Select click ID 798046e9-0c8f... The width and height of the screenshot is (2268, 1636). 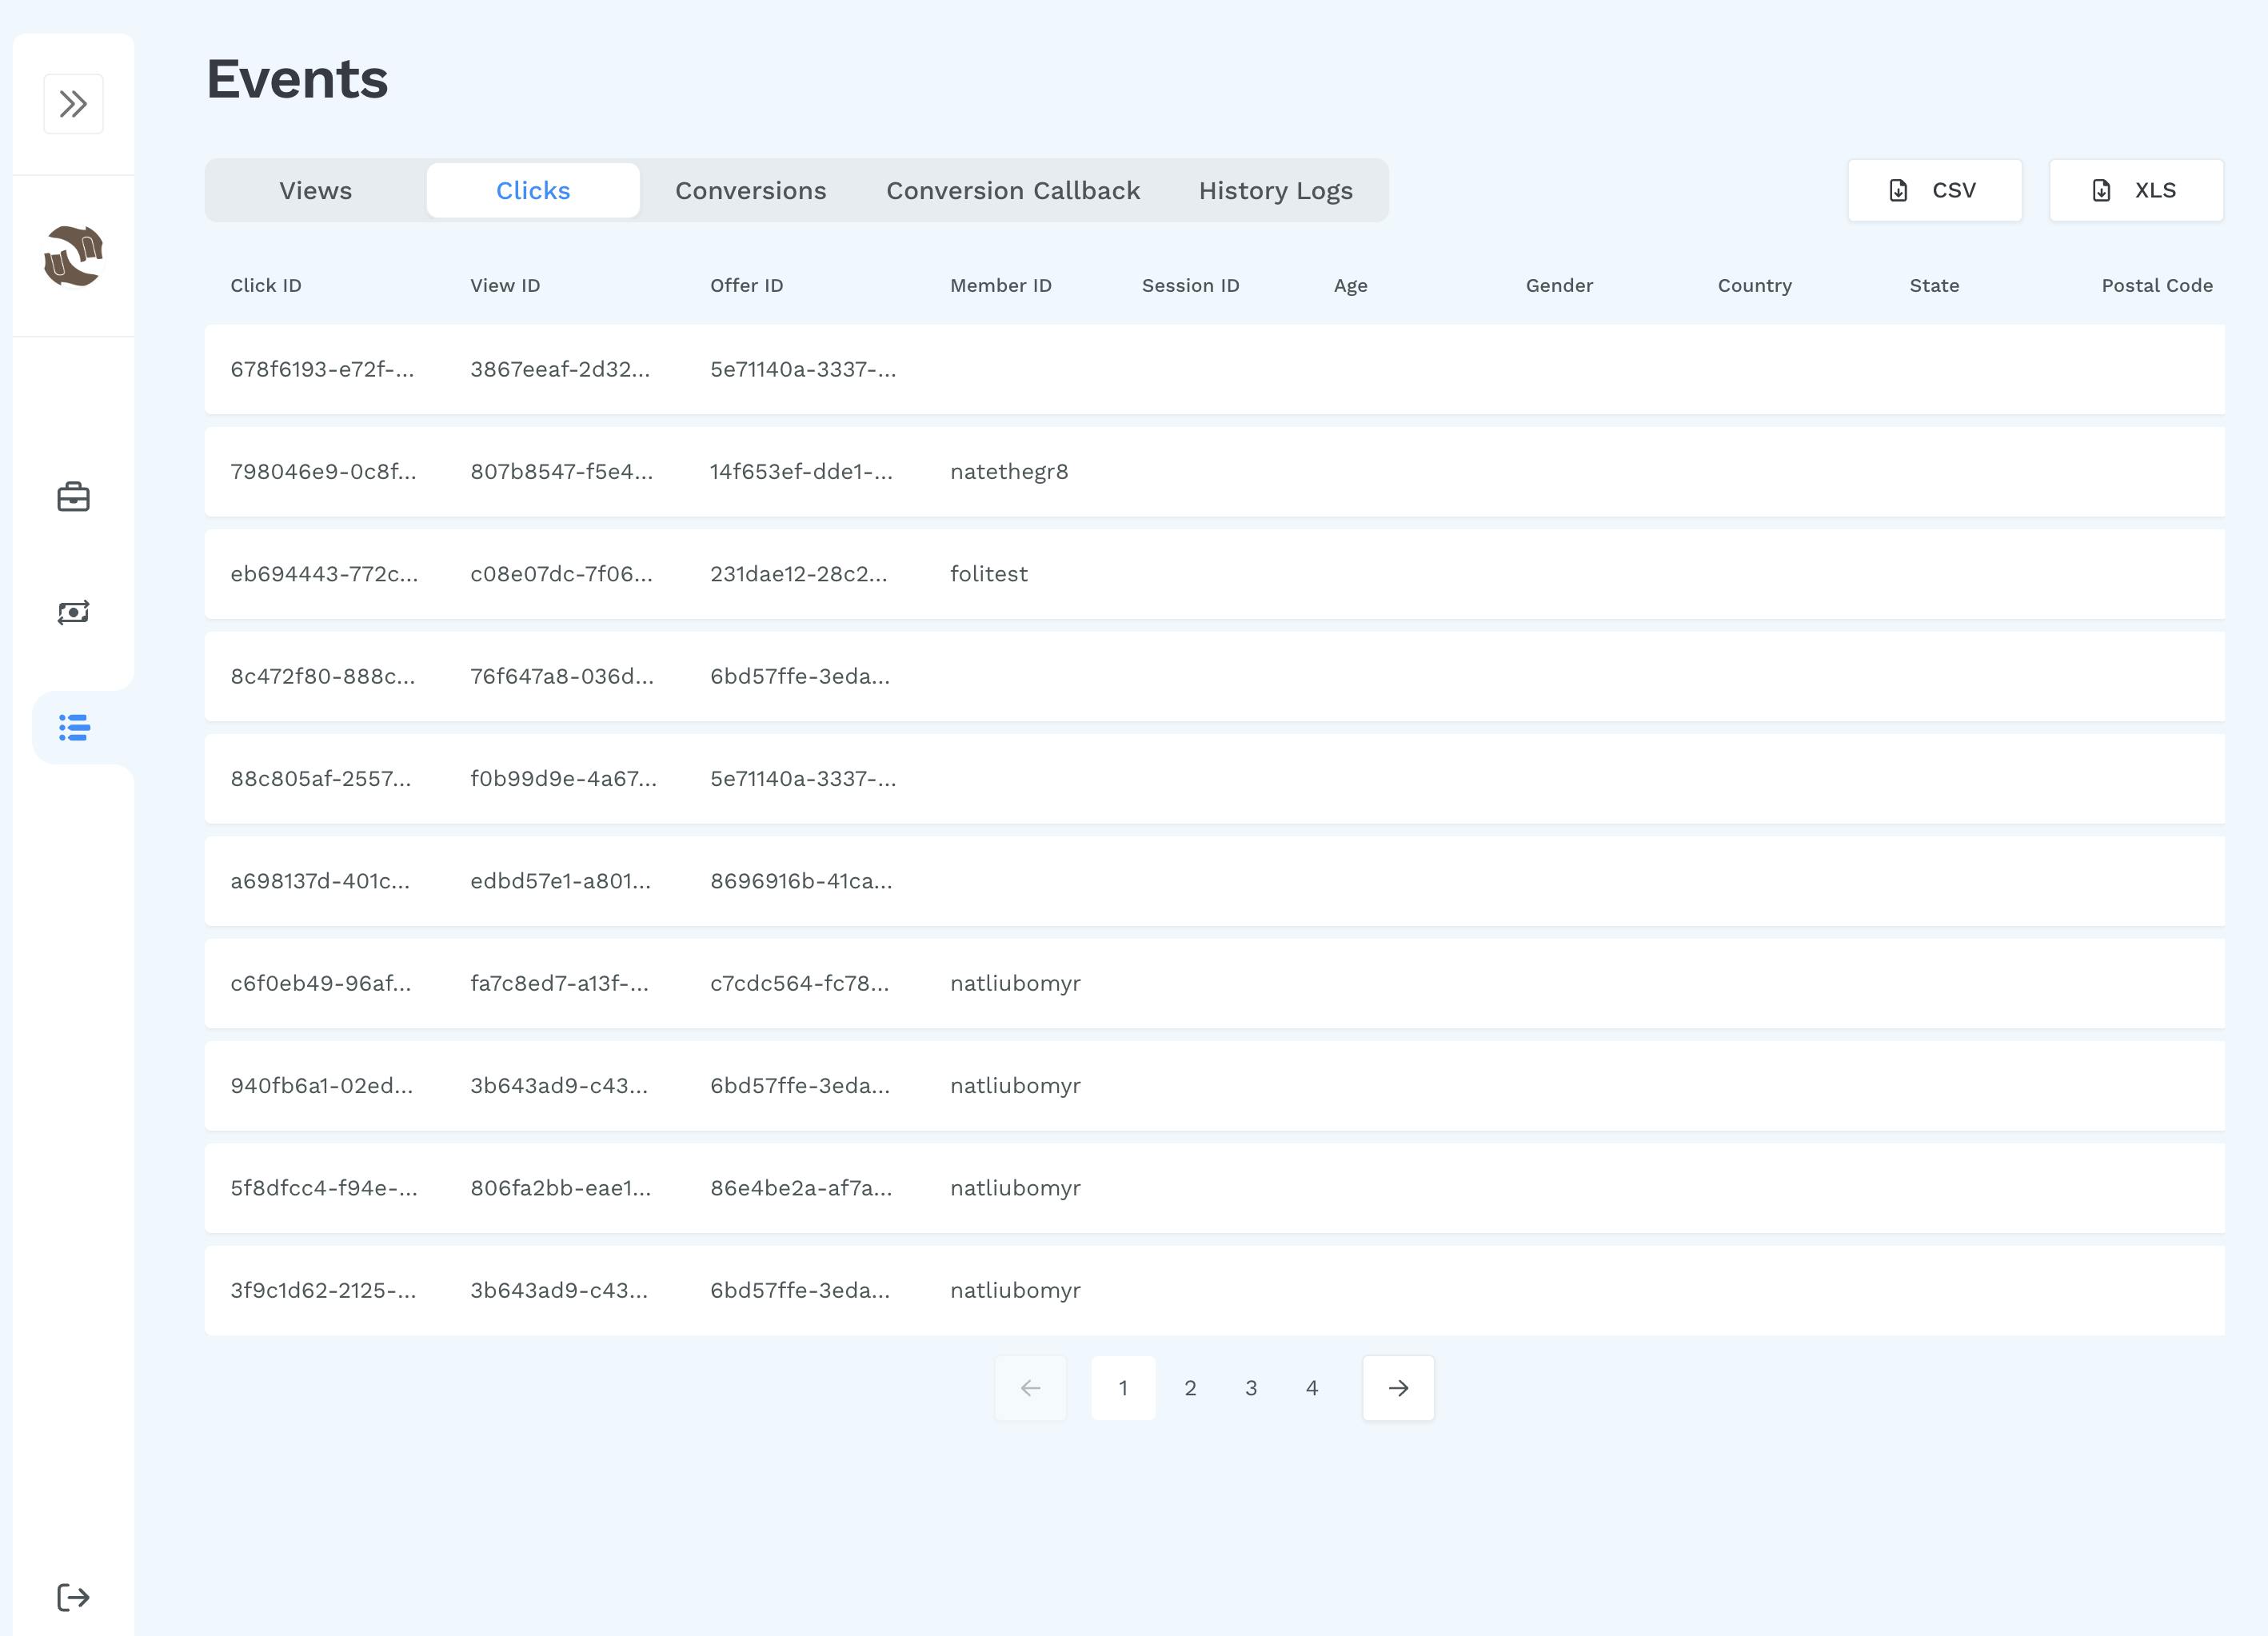tap(323, 471)
